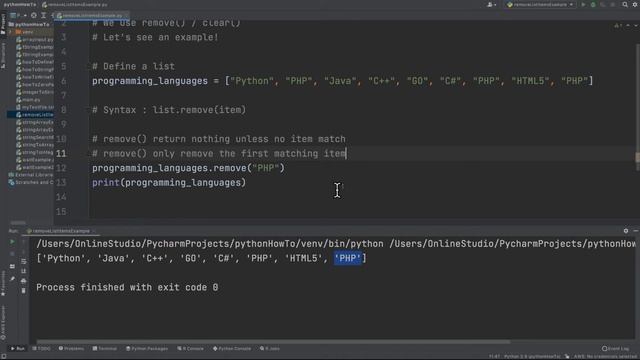
Task: Place the cursor in the programming_languages.remove("PHP") line
Action: [188, 168]
